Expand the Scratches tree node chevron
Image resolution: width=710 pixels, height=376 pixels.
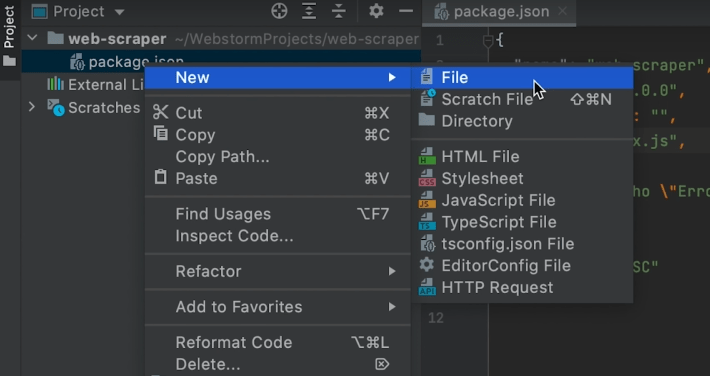click(x=32, y=107)
